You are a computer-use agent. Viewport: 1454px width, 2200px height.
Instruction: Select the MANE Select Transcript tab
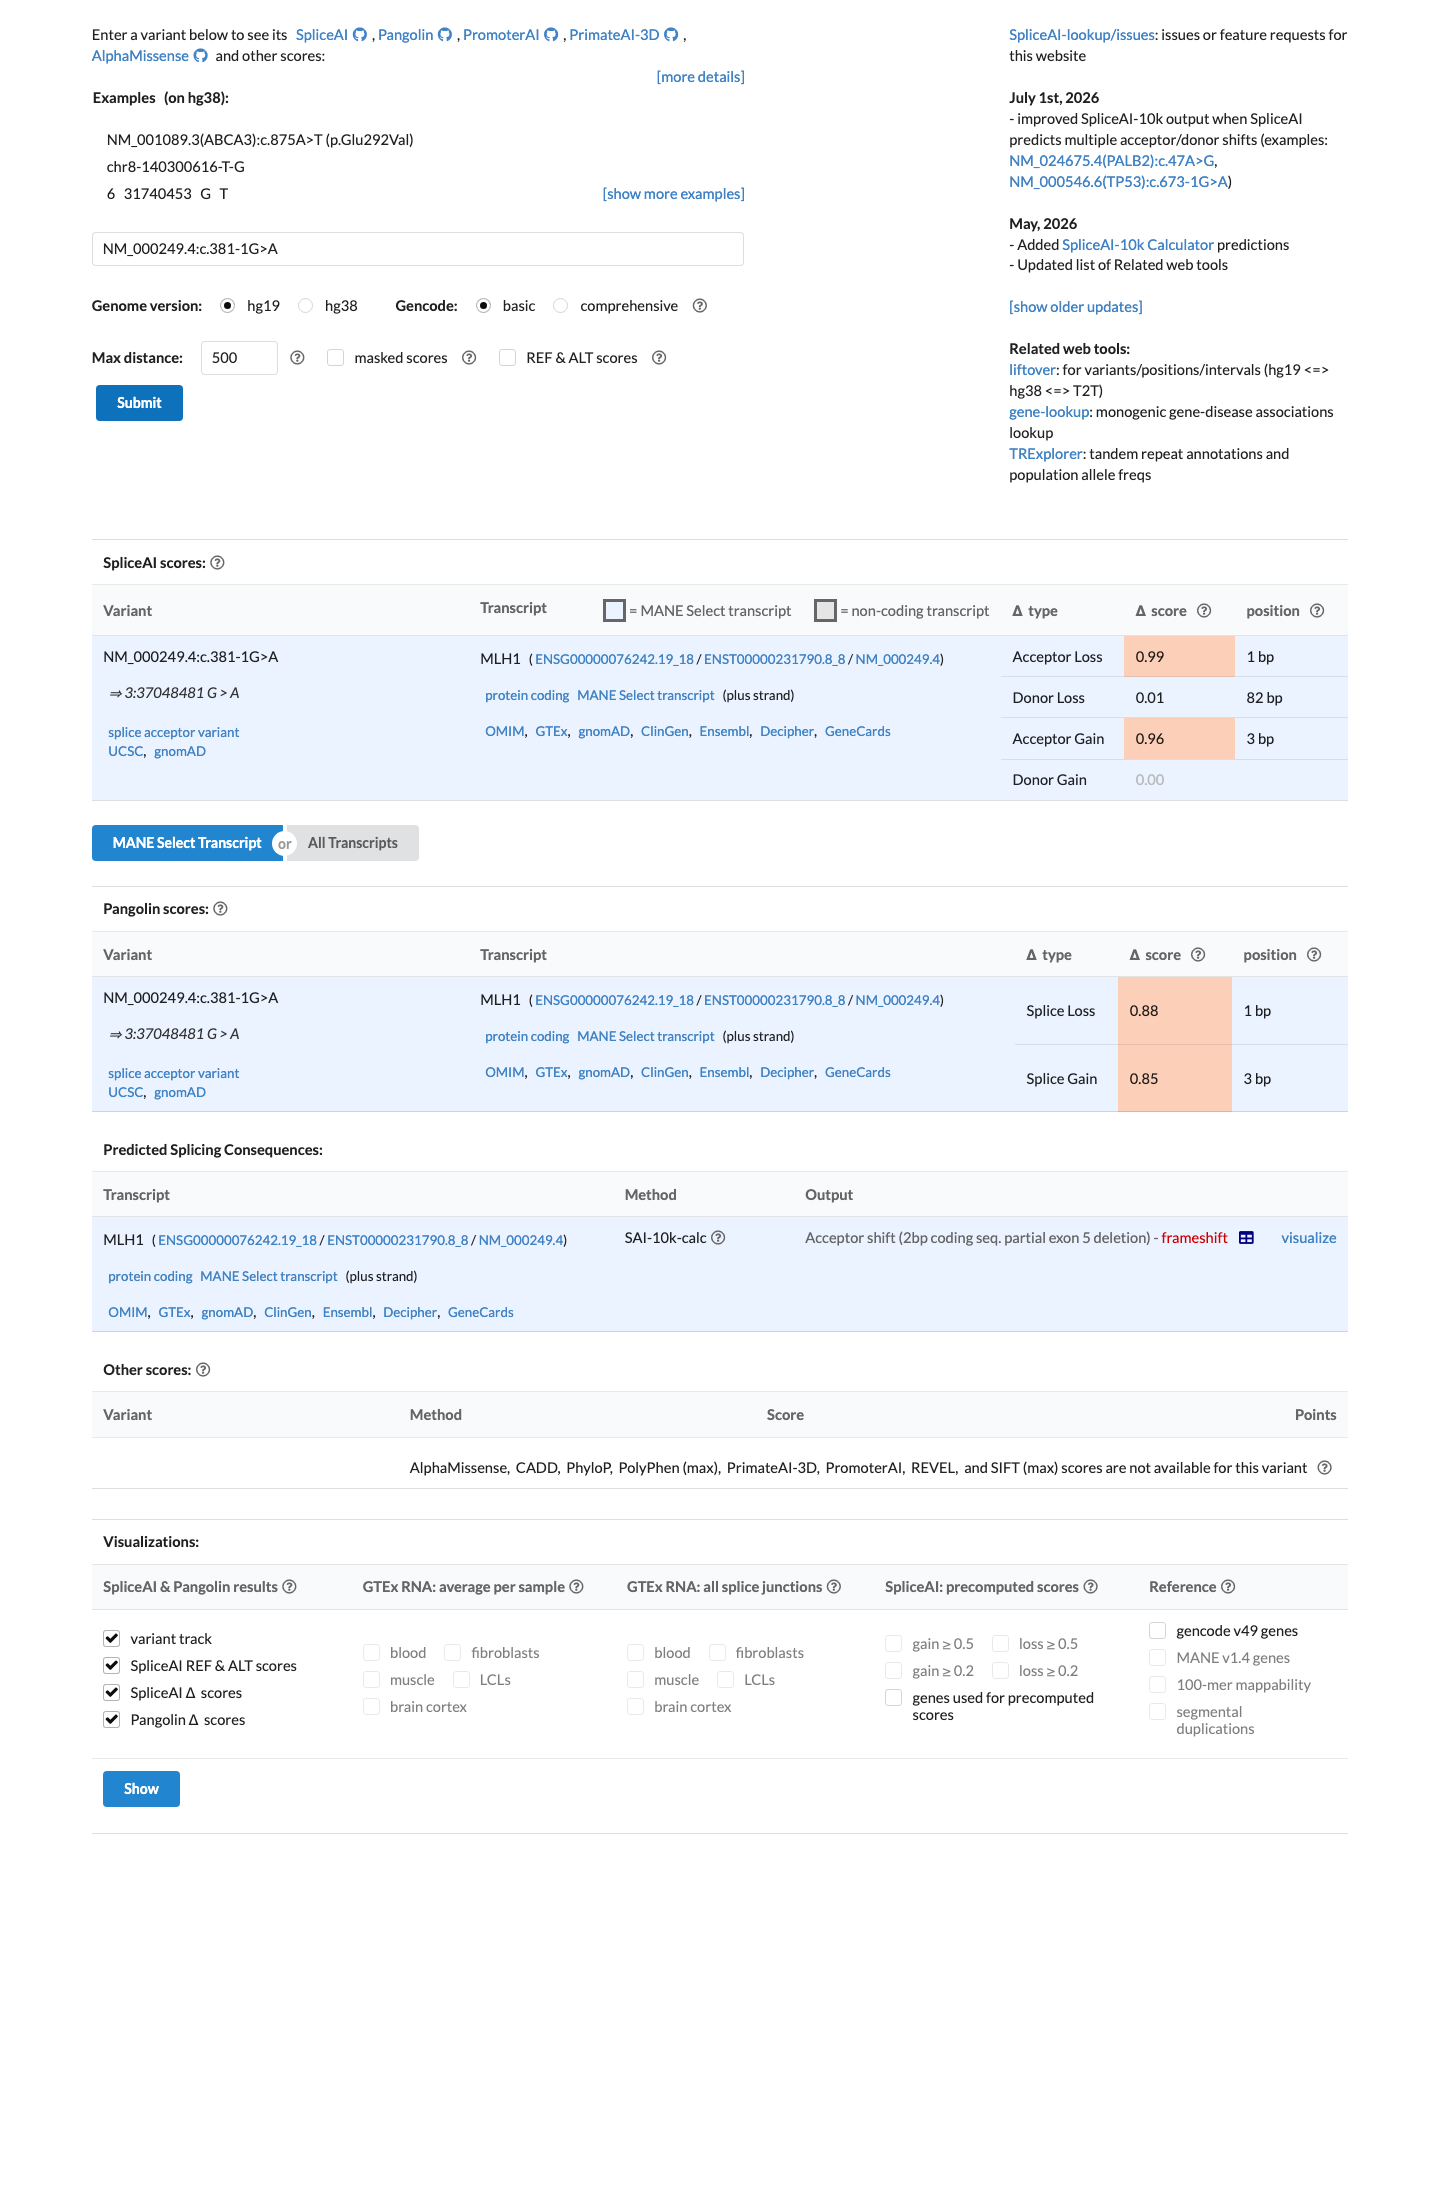[x=187, y=843]
